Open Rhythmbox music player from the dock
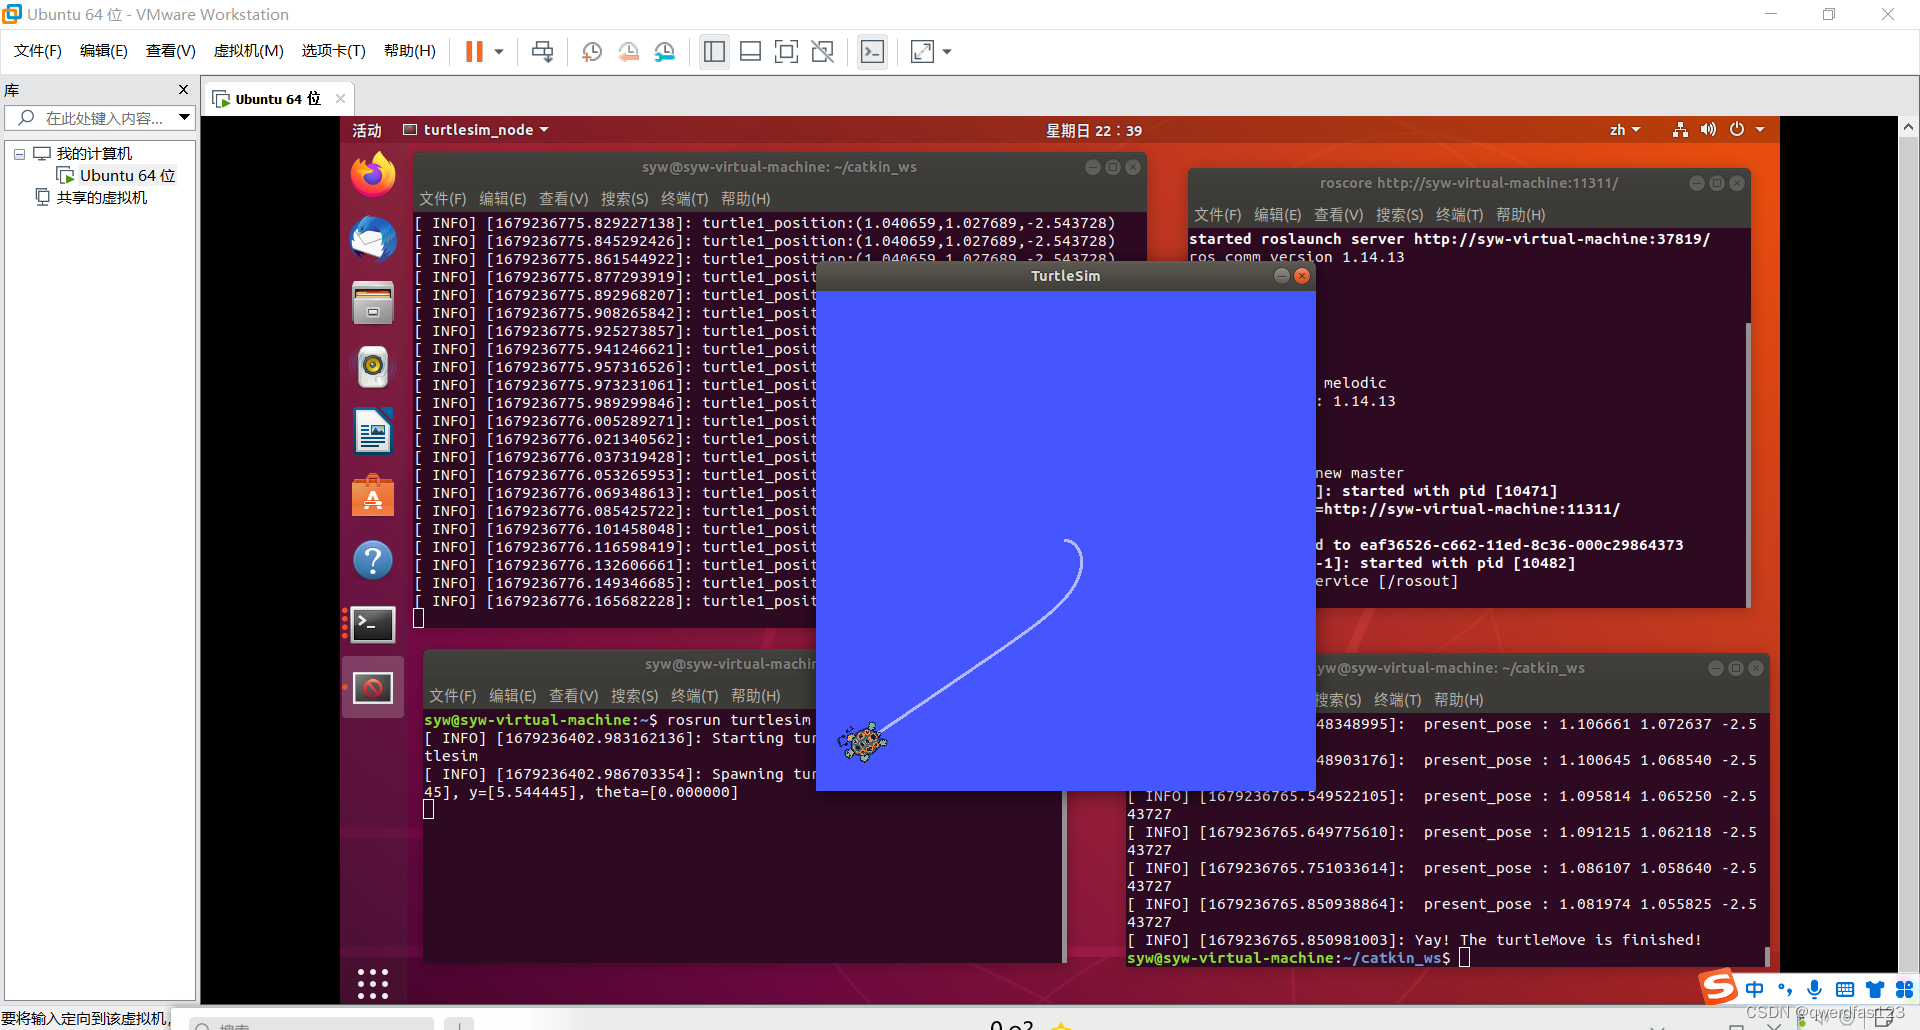 [373, 367]
